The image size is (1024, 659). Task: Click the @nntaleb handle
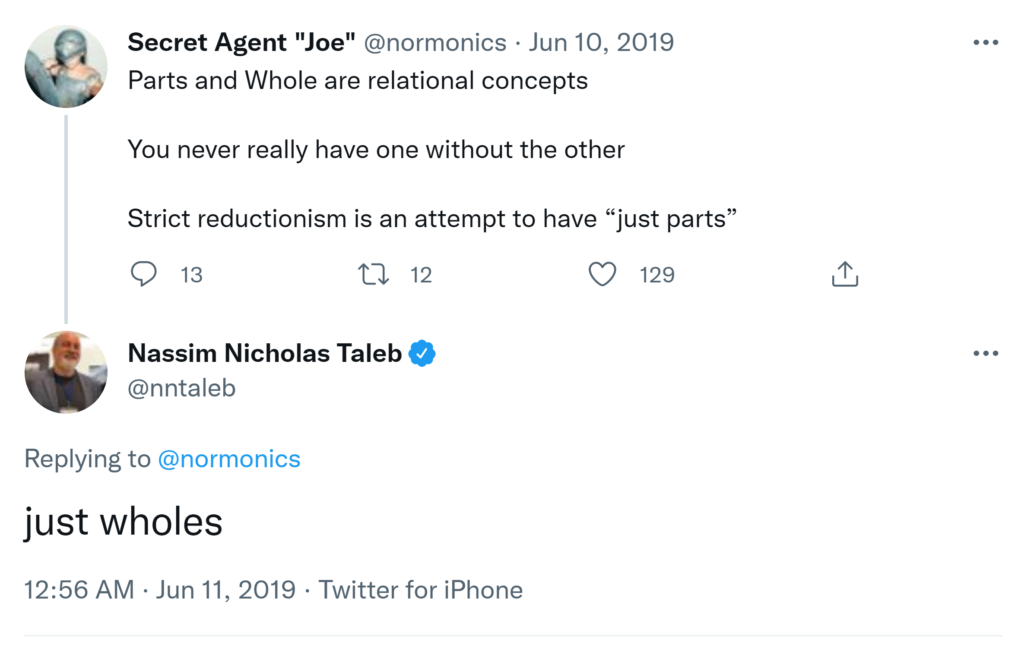(x=182, y=388)
